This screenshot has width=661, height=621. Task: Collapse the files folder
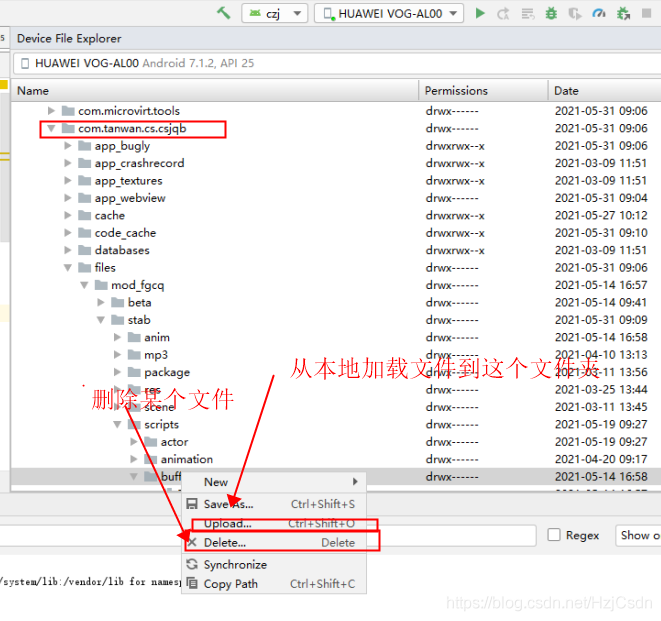pyautogui.click(x=68, y=268)
